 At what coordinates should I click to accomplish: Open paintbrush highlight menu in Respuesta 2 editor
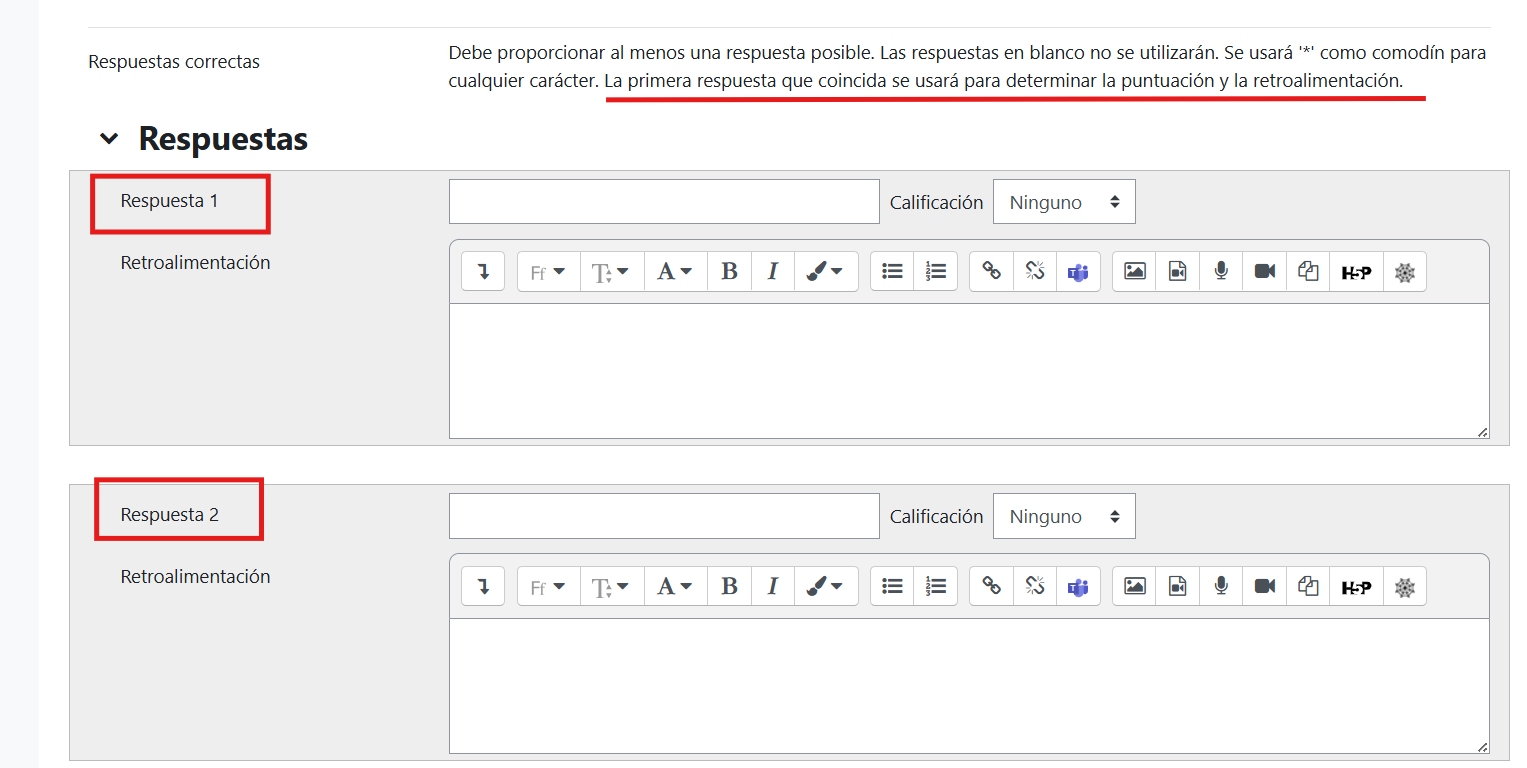(x=826, y=586)
